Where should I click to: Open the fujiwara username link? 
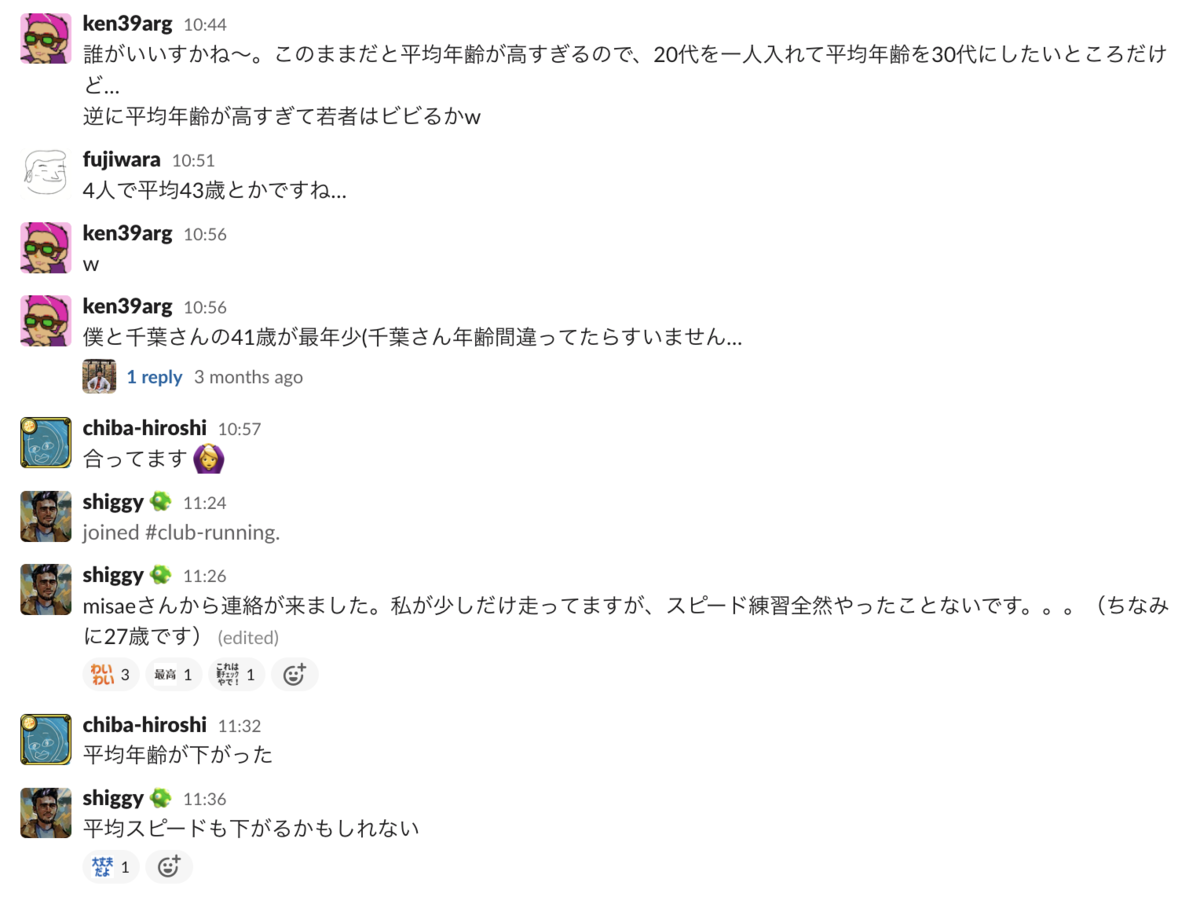122,159
